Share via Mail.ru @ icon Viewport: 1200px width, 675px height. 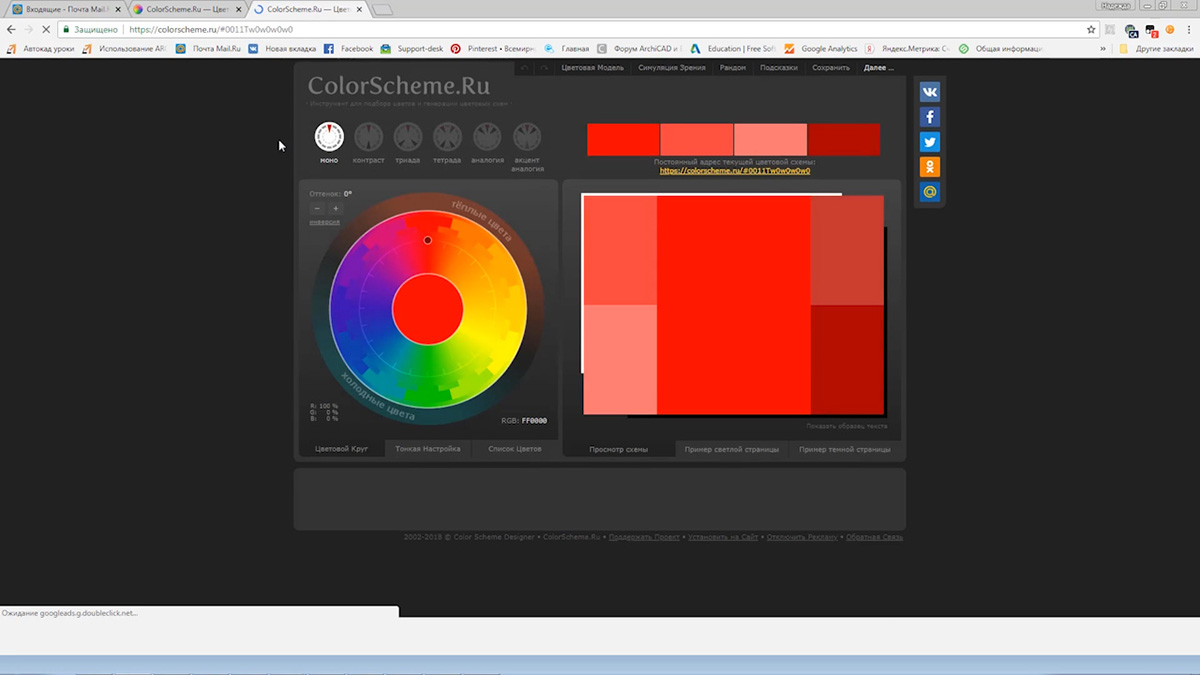coord(930,192)
